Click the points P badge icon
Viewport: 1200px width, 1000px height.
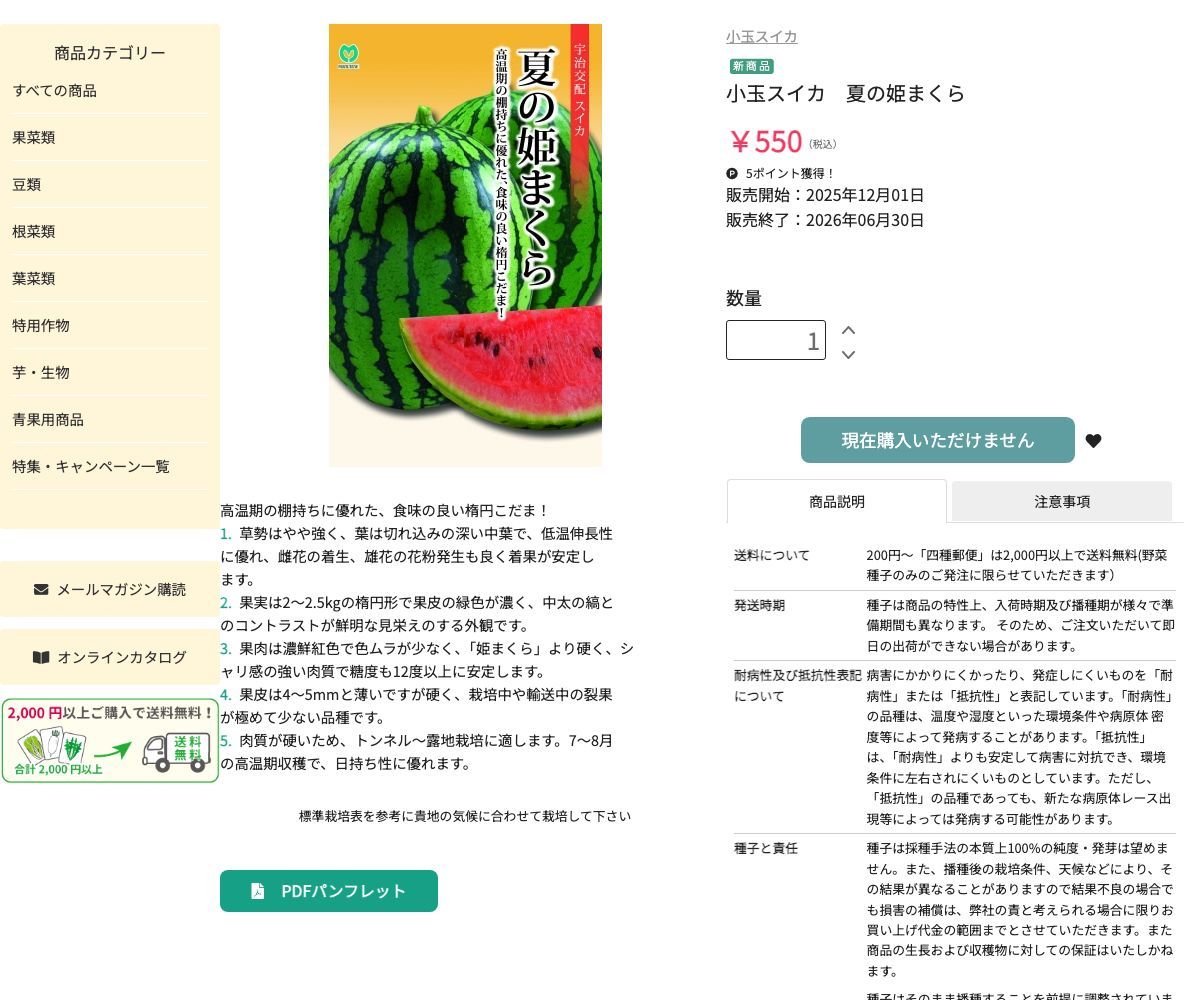point(732,173)
